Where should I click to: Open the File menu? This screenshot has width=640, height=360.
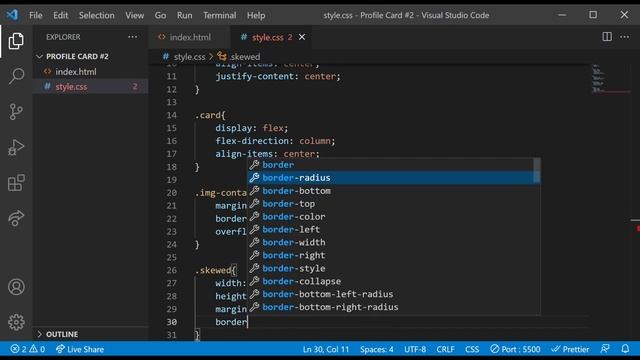coord(36,15)
